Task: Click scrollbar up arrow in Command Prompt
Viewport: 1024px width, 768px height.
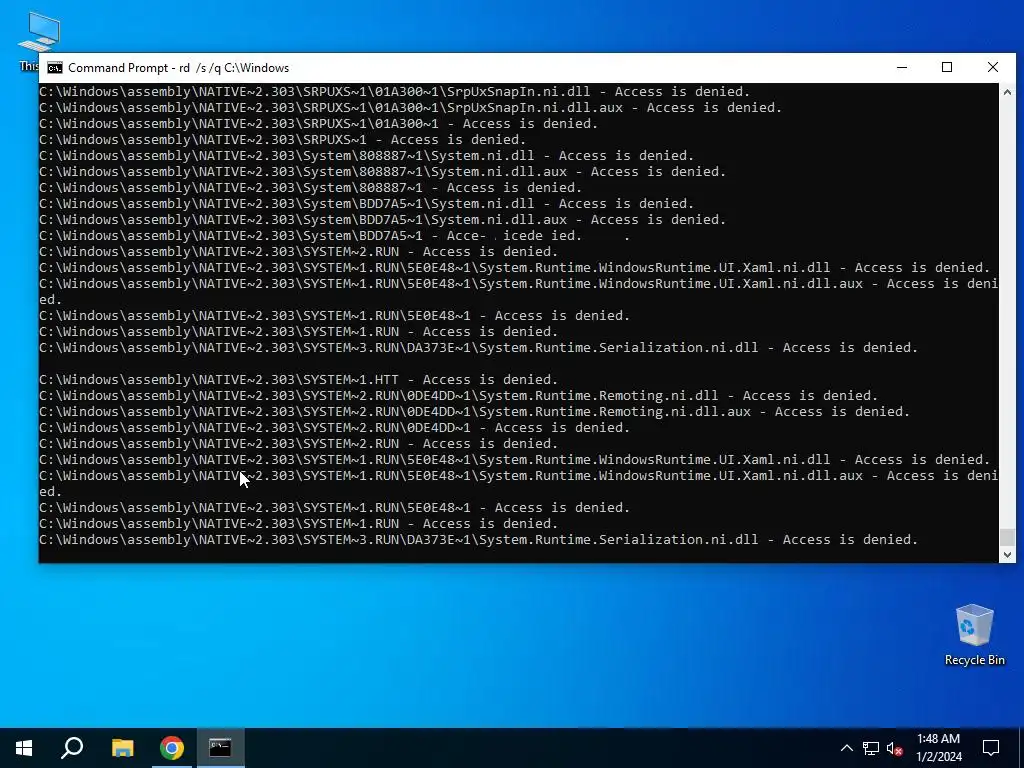Action: point(1007,92)
